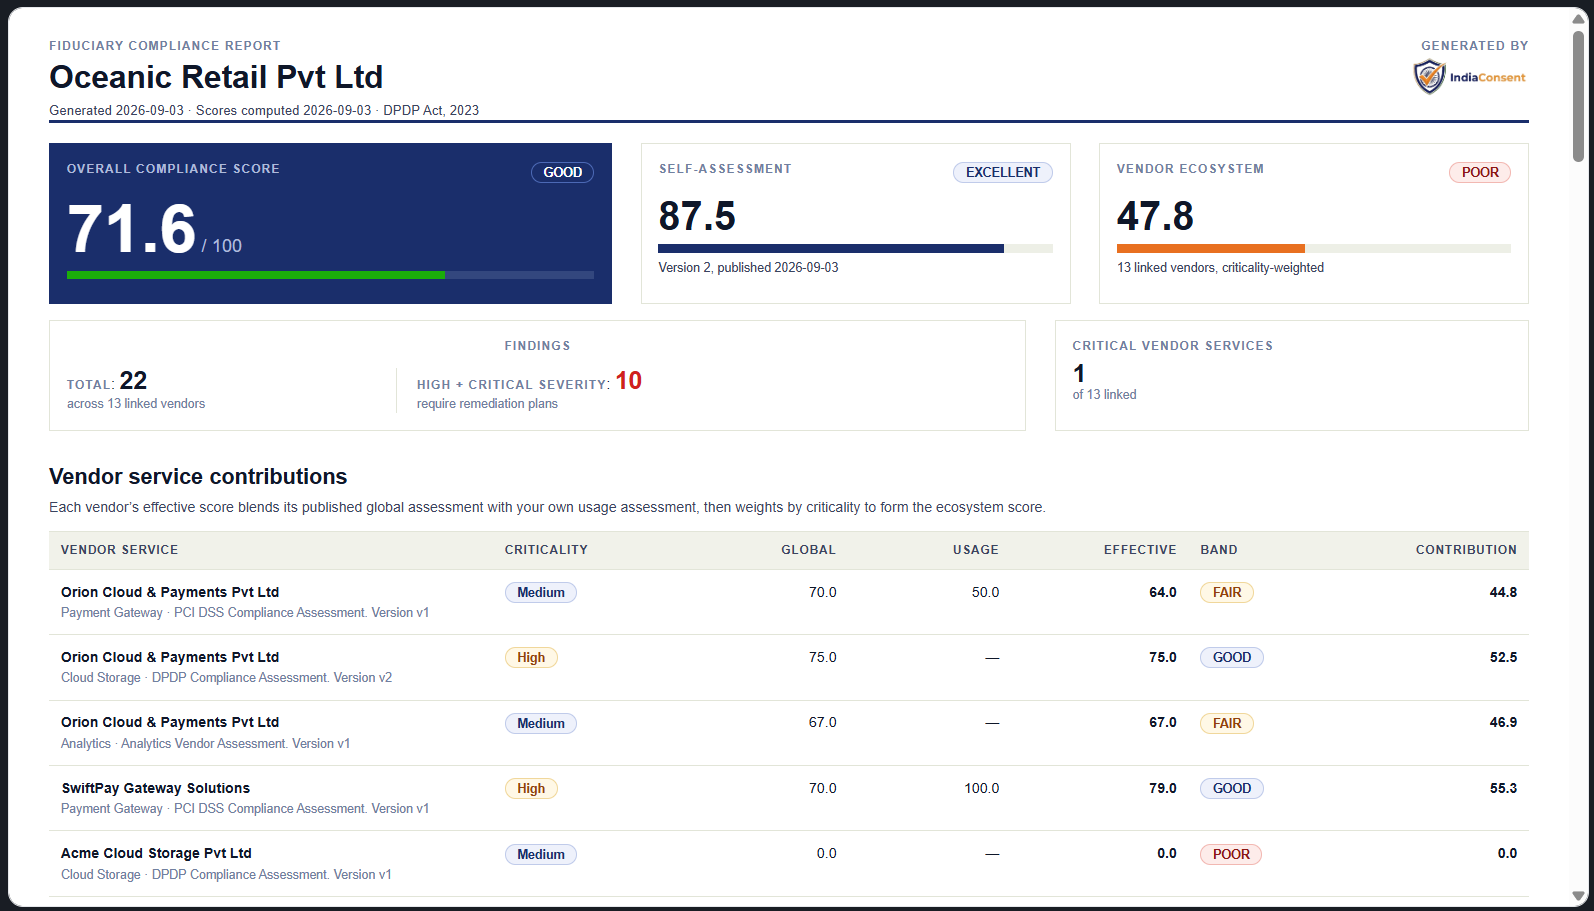Click the scrollbar up arrow

click(1579, 18)
